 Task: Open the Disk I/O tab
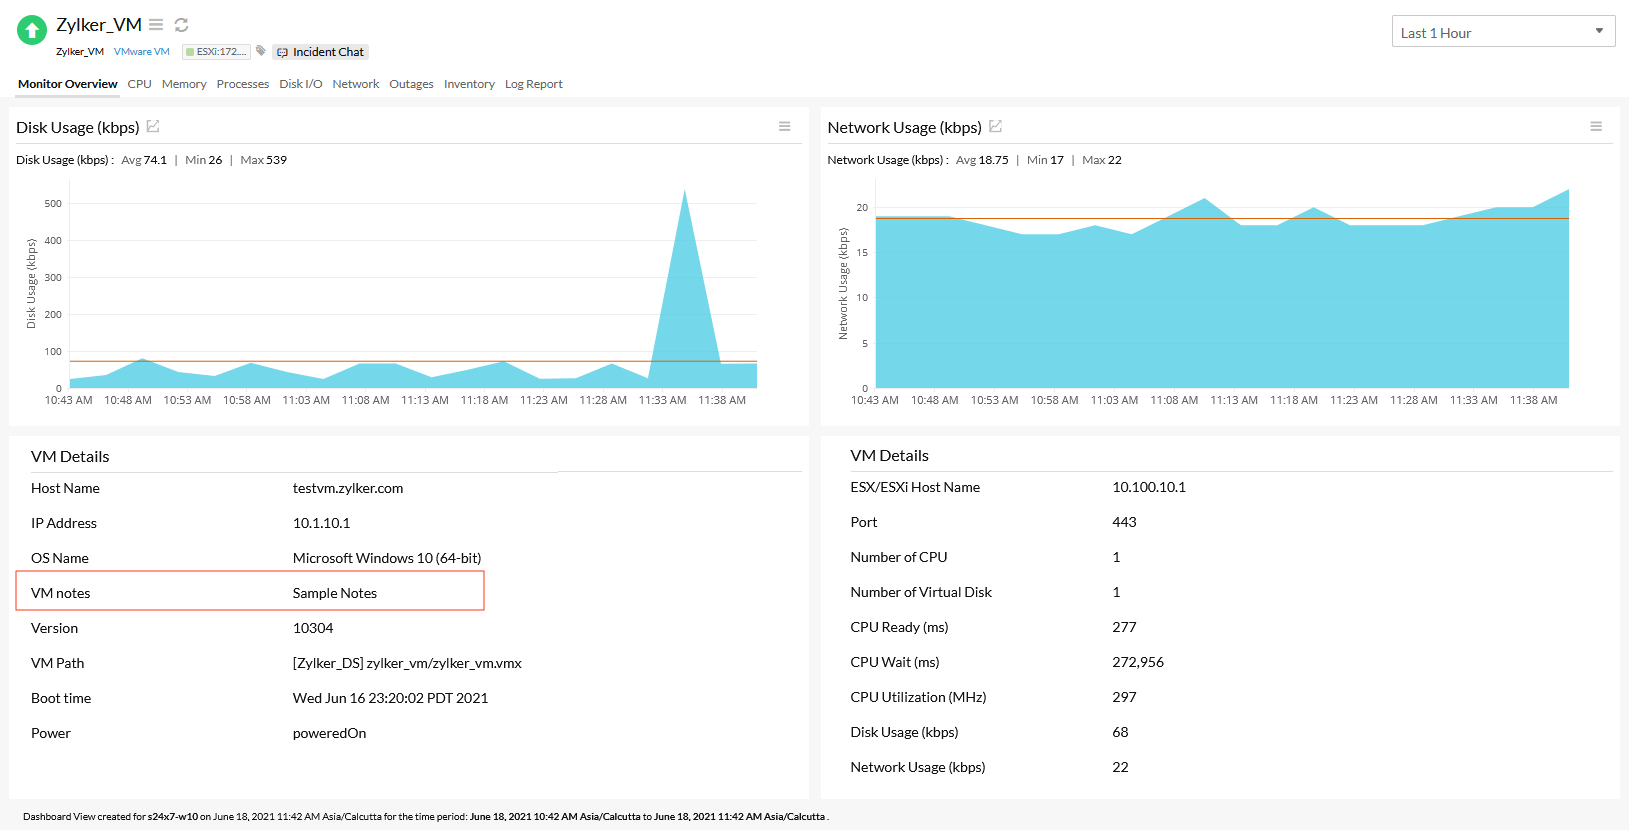tap(301, 84)
